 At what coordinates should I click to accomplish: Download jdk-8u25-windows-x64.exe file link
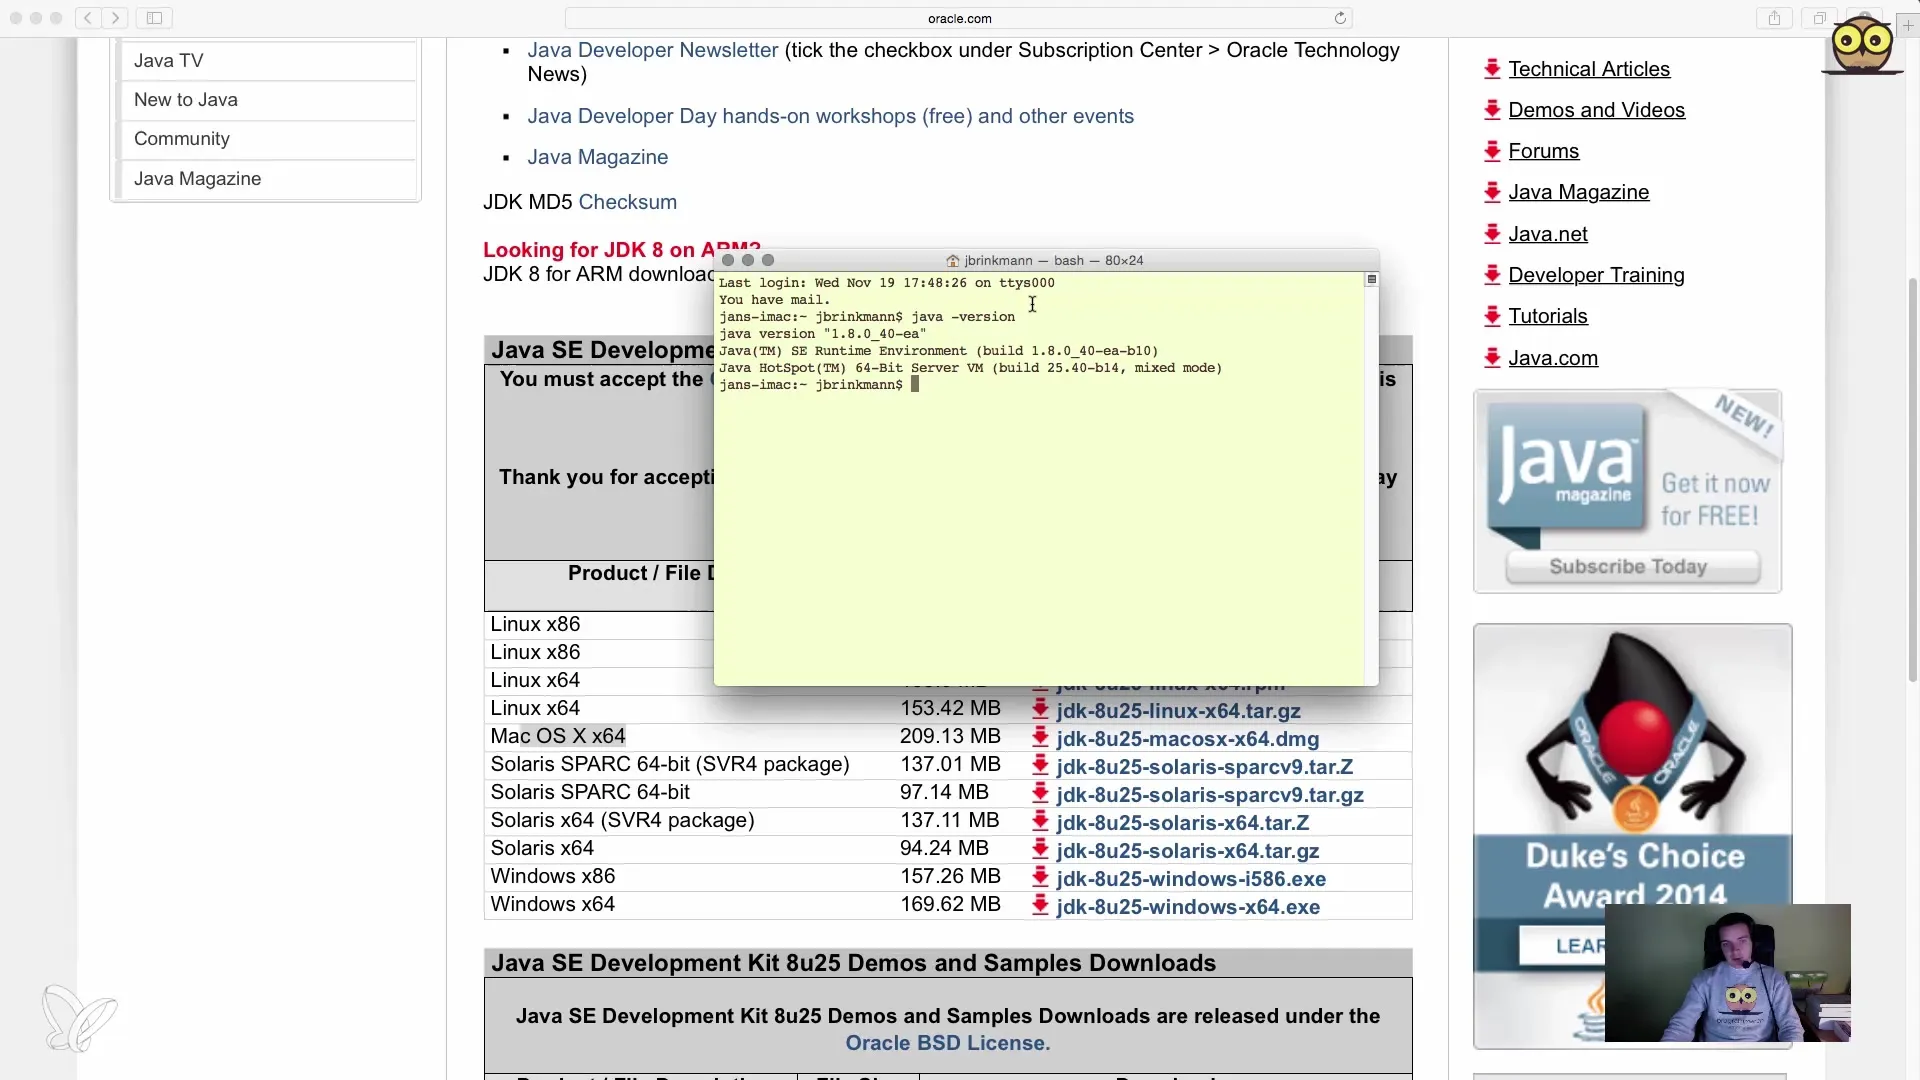[x=1188, y=907]
